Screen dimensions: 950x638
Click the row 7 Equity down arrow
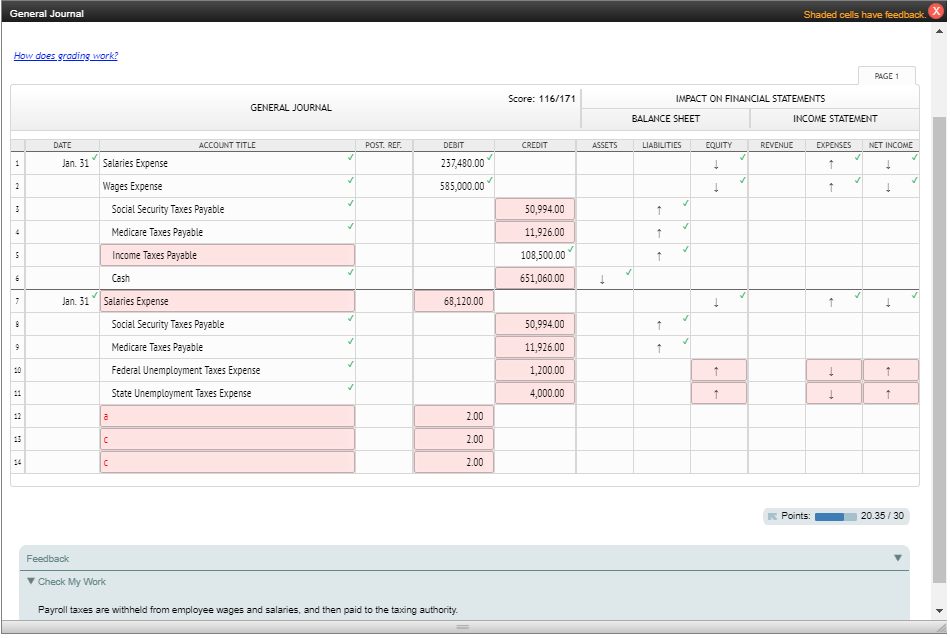tap(716, 302)
